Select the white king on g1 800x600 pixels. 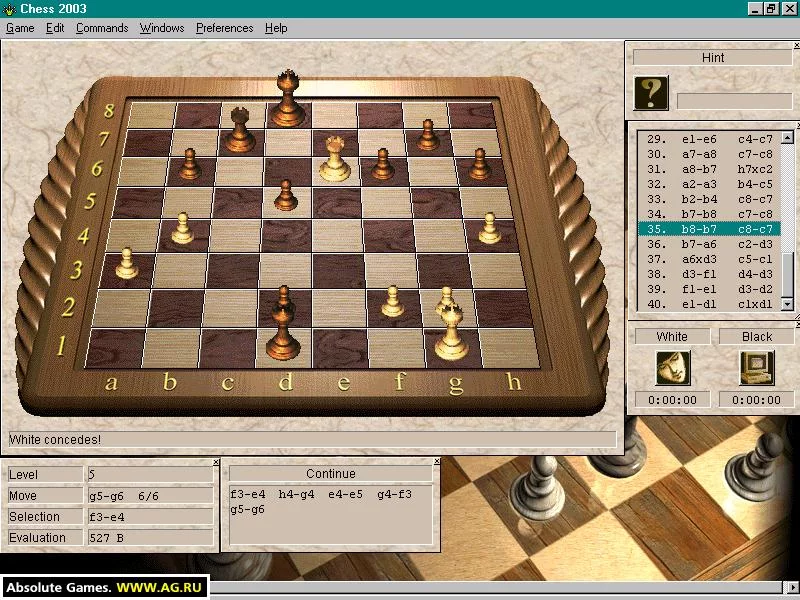point(452,332)
